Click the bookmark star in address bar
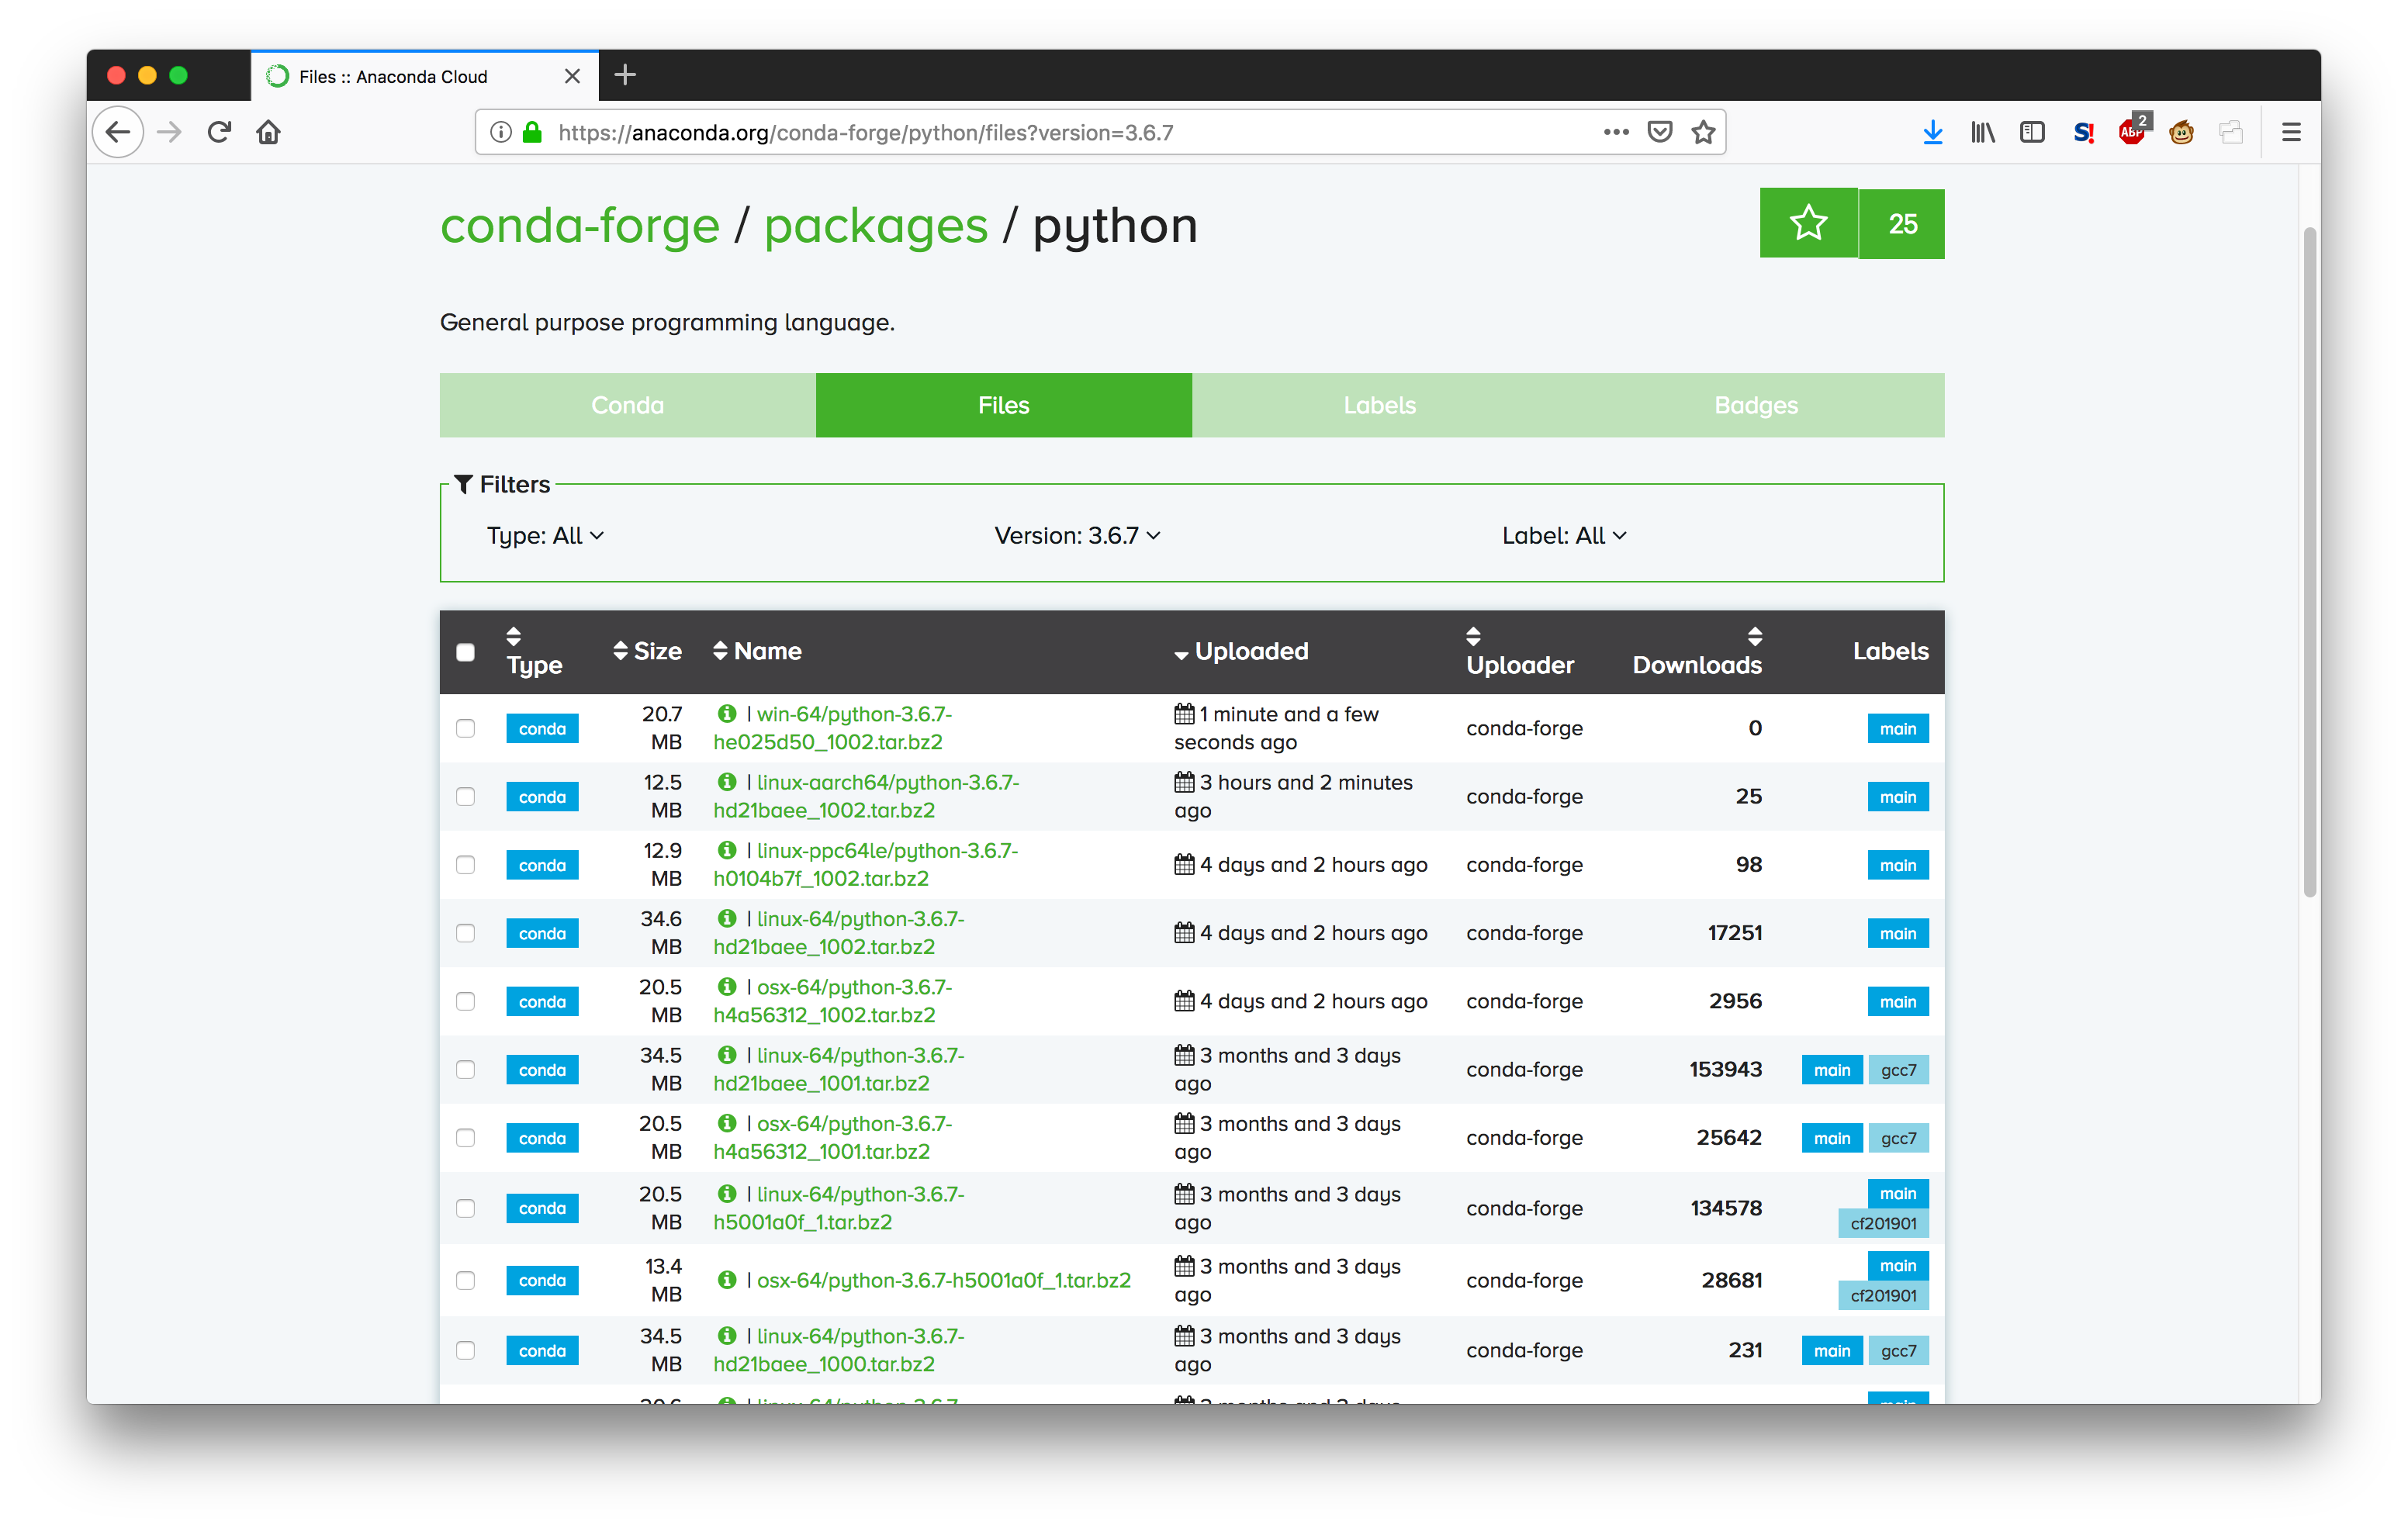 (1703, 132)
